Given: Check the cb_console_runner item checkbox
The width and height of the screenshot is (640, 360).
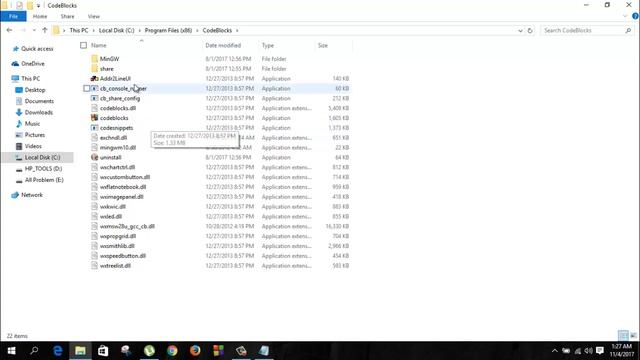Looking at the screenshot, I should 87,89.
